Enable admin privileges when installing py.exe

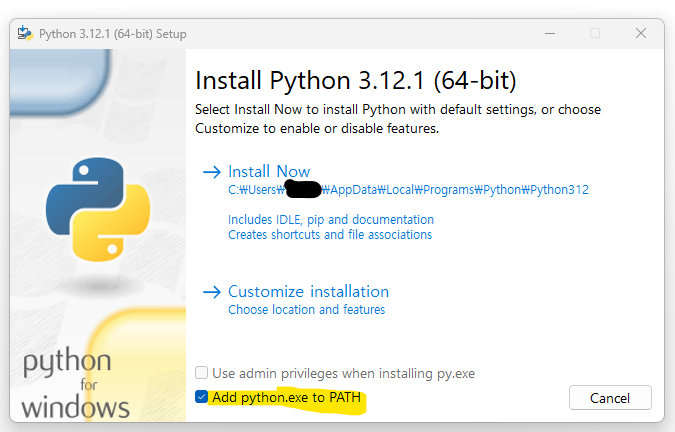point(201,373)
